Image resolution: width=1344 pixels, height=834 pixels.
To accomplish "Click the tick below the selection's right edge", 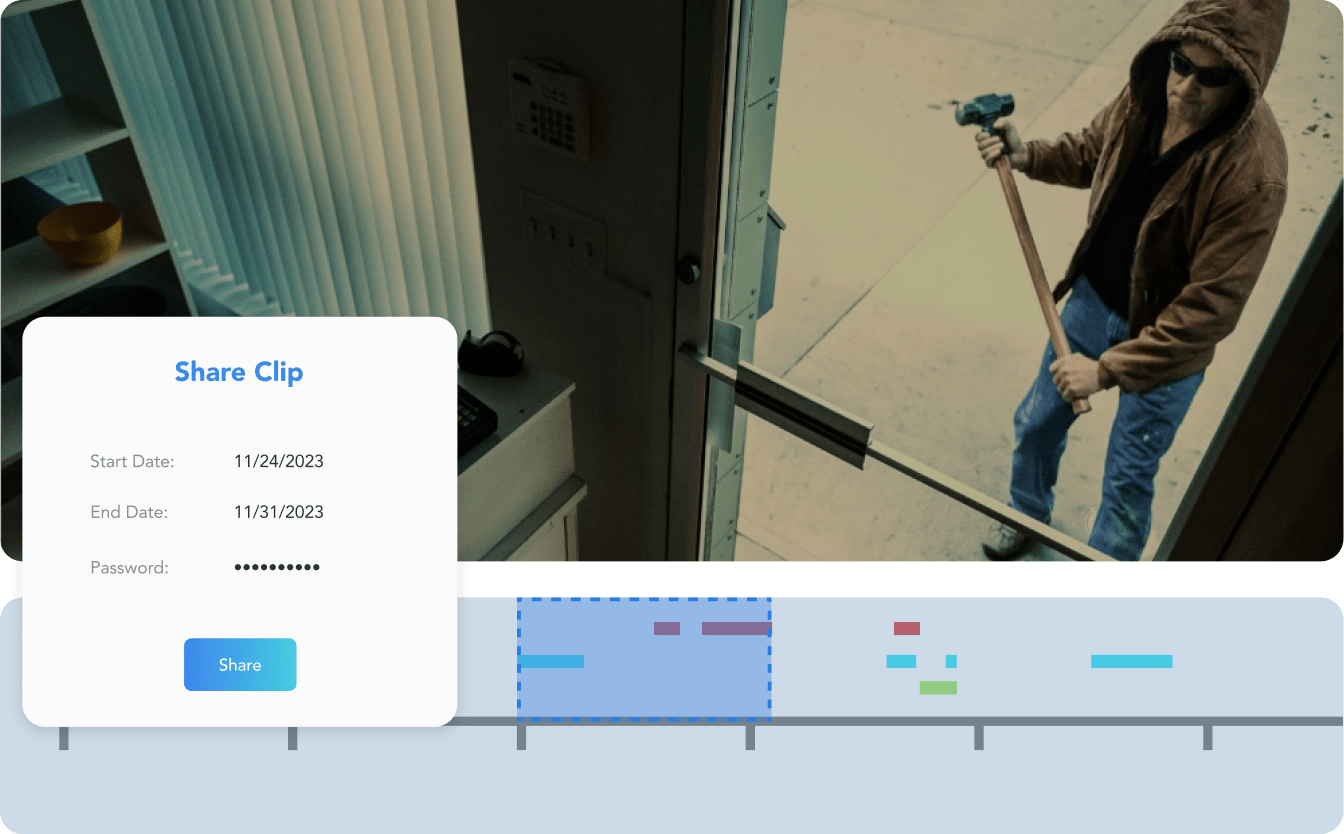I will [x=750, y=738].
